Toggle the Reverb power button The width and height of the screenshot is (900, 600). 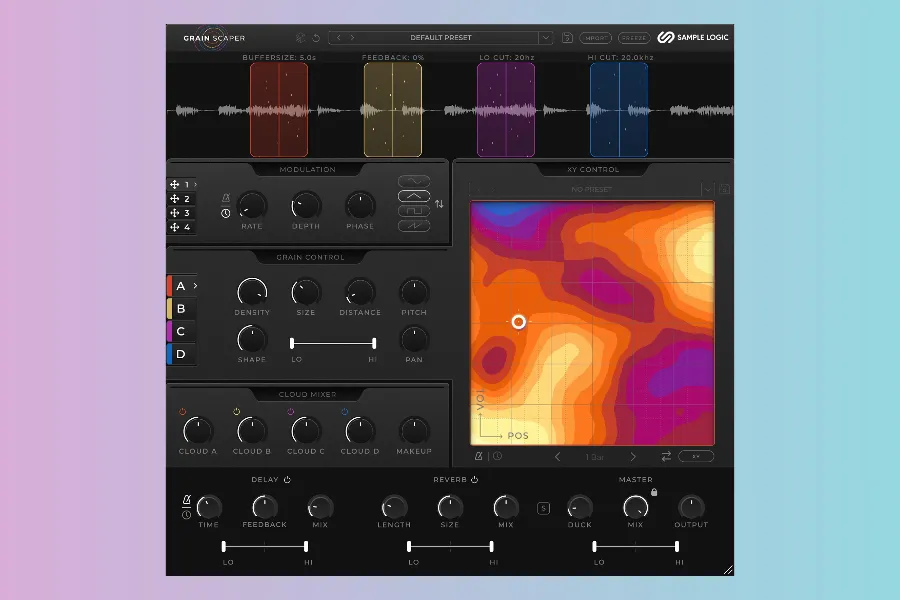[x=474, y=480]
